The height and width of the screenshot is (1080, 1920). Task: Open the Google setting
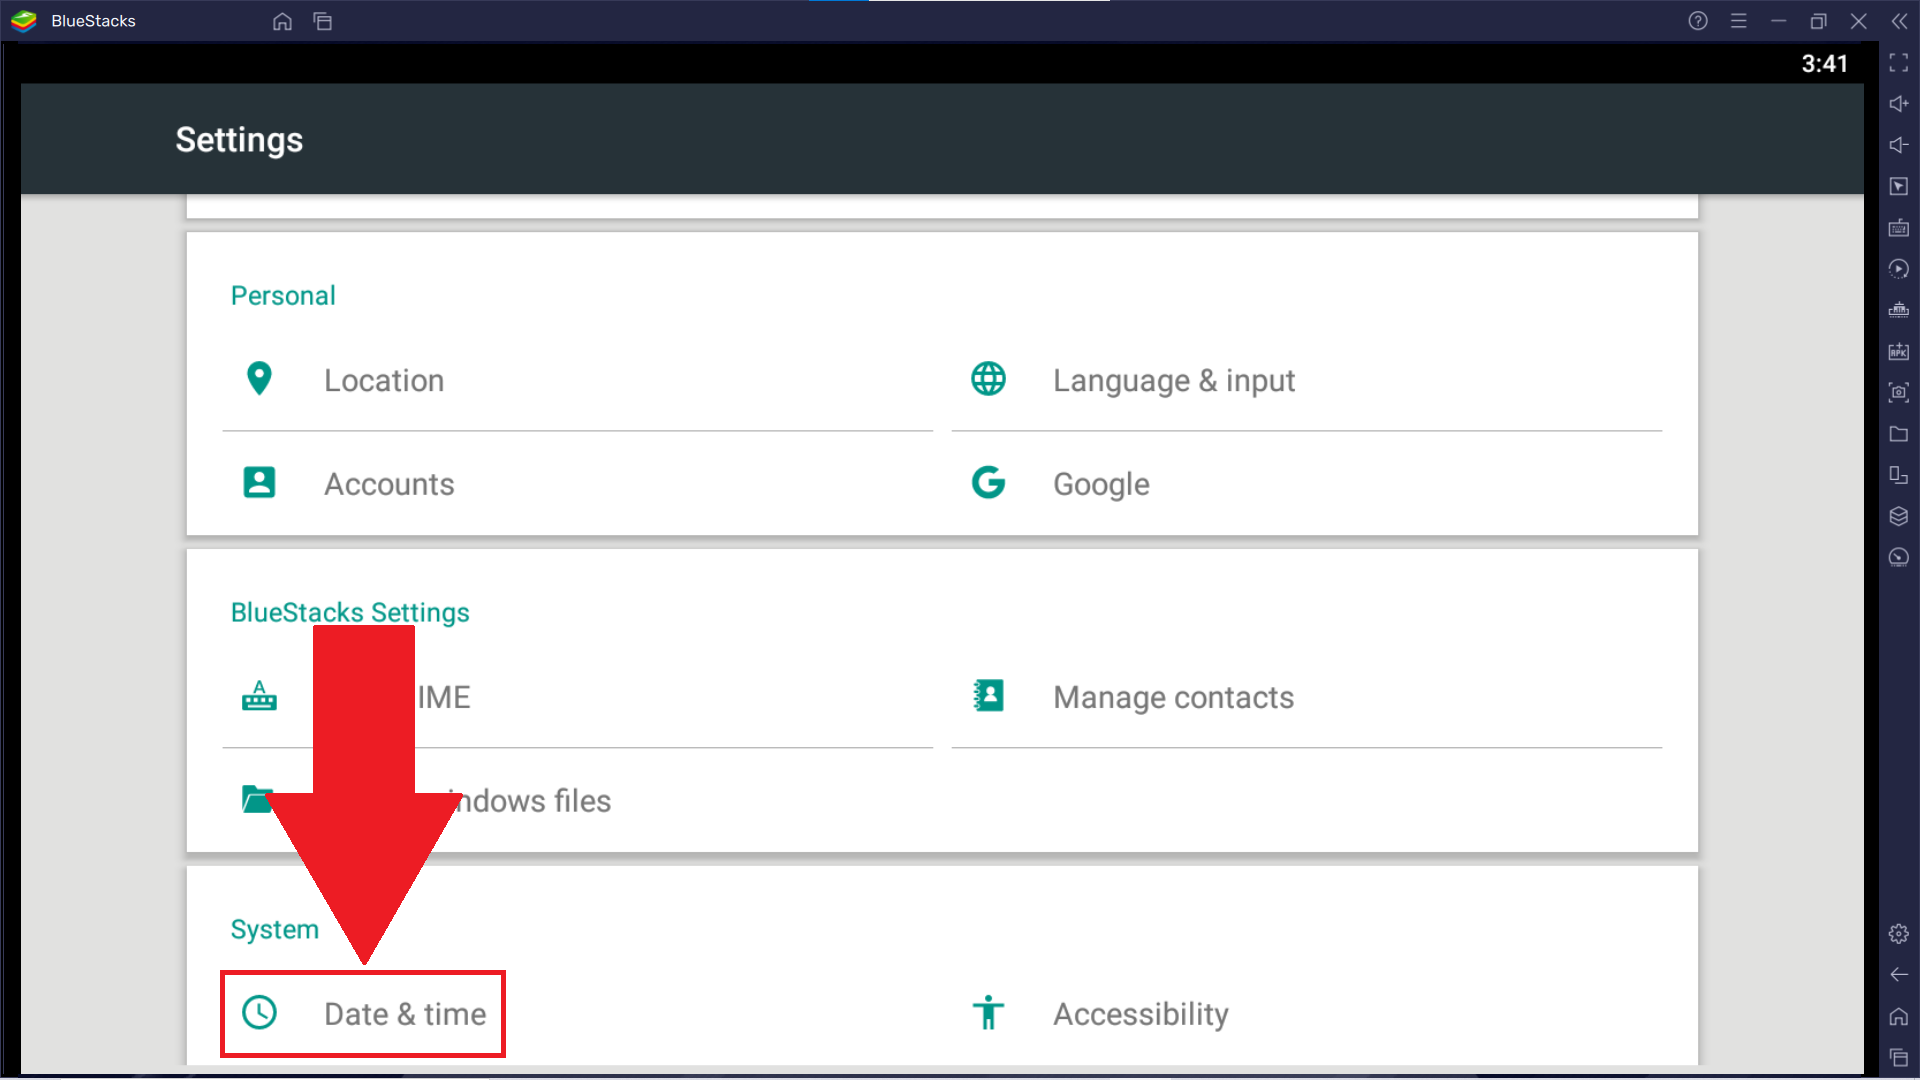coord(1307,484)
